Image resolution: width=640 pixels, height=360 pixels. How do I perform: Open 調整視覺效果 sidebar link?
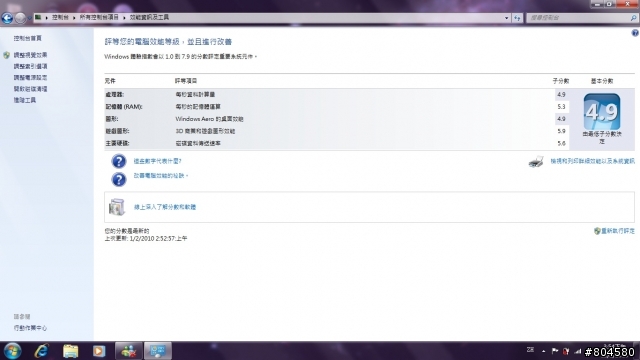pos(30,55)
